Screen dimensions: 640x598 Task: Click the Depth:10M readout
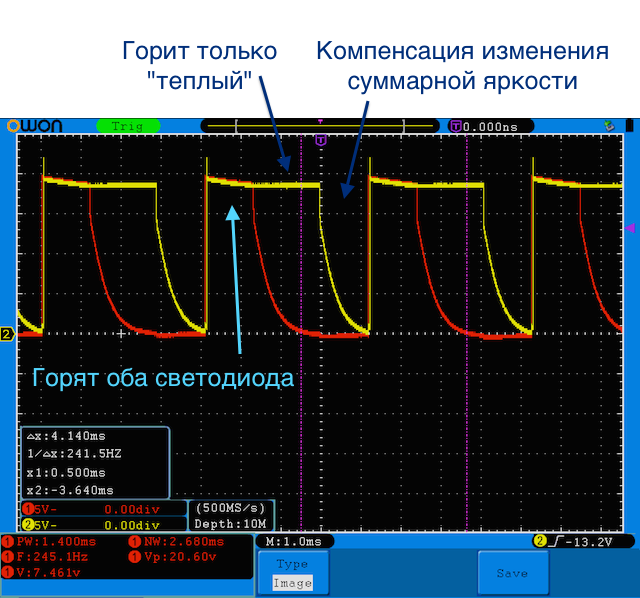[x=231, y=524]
